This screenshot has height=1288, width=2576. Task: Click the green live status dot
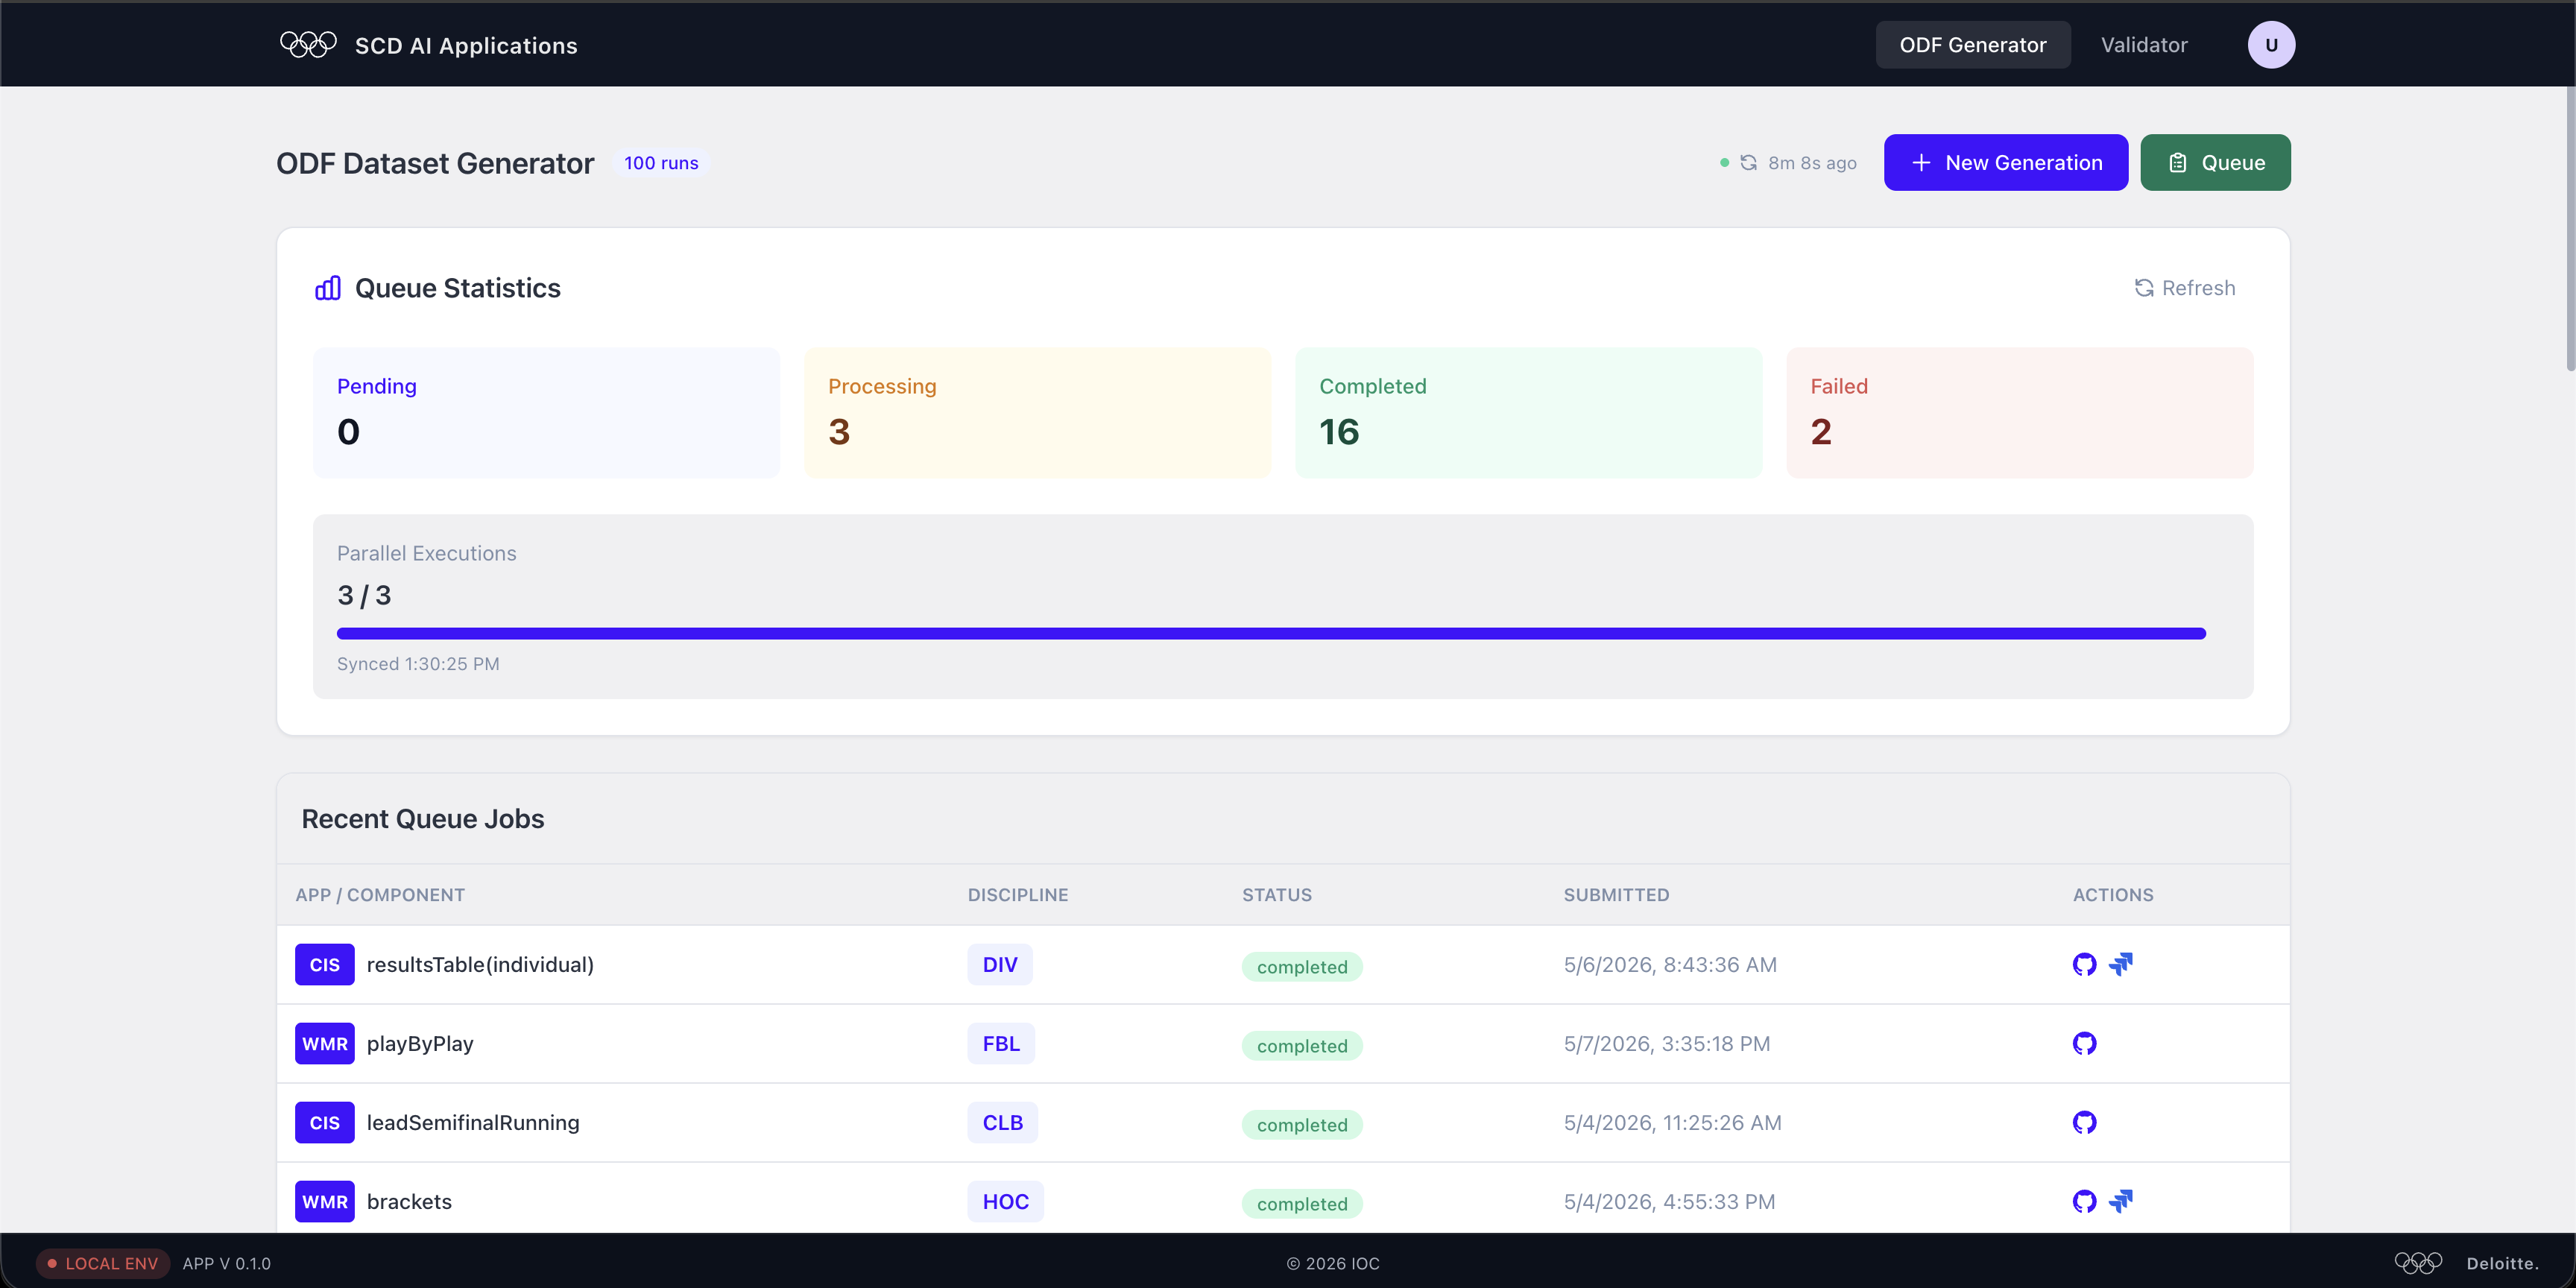click(x=1724, y=163)
